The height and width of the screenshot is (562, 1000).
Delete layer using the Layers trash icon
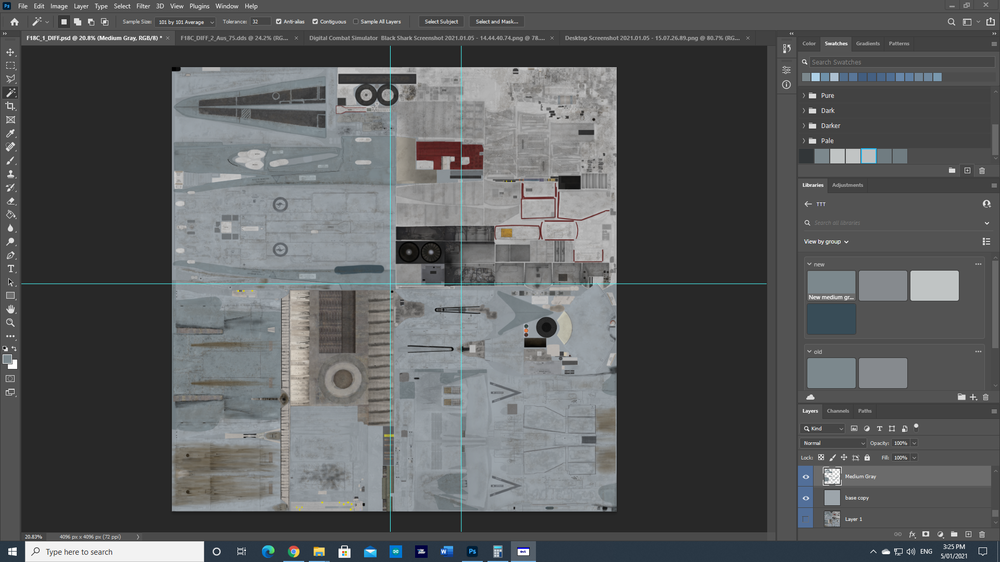pos(982,535)
